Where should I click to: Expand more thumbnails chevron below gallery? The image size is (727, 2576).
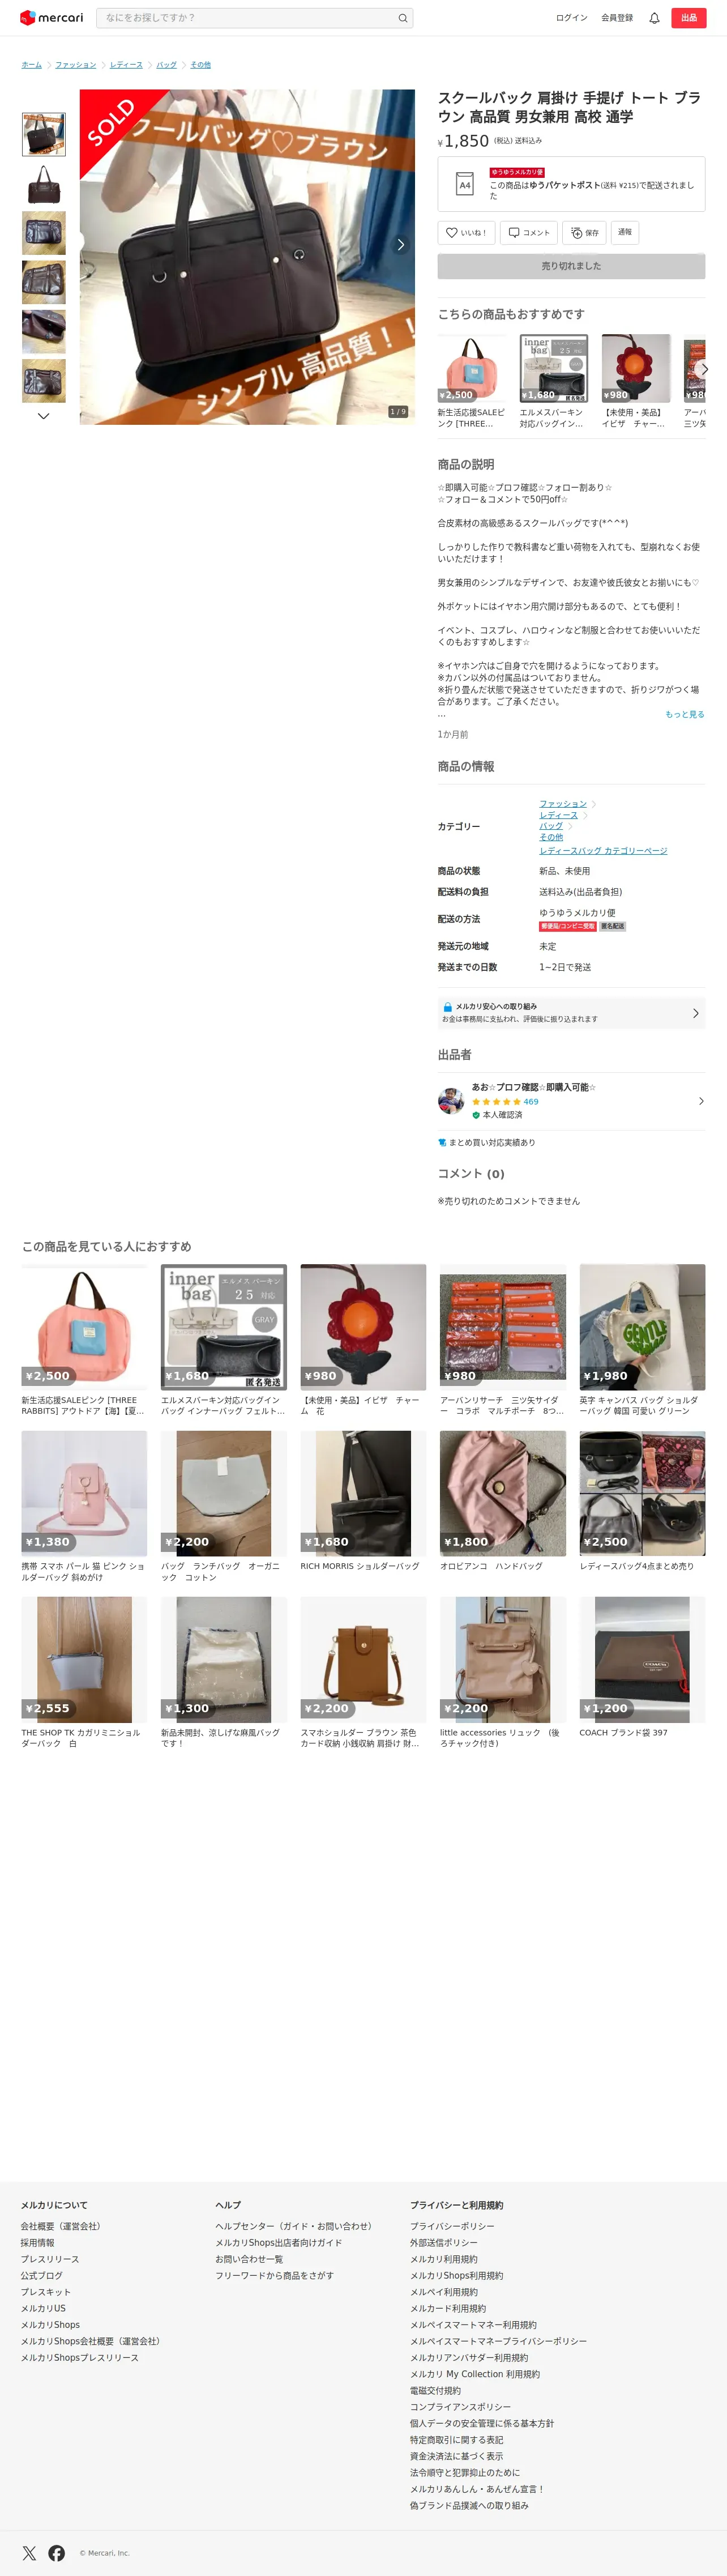[x=43, y=416]
